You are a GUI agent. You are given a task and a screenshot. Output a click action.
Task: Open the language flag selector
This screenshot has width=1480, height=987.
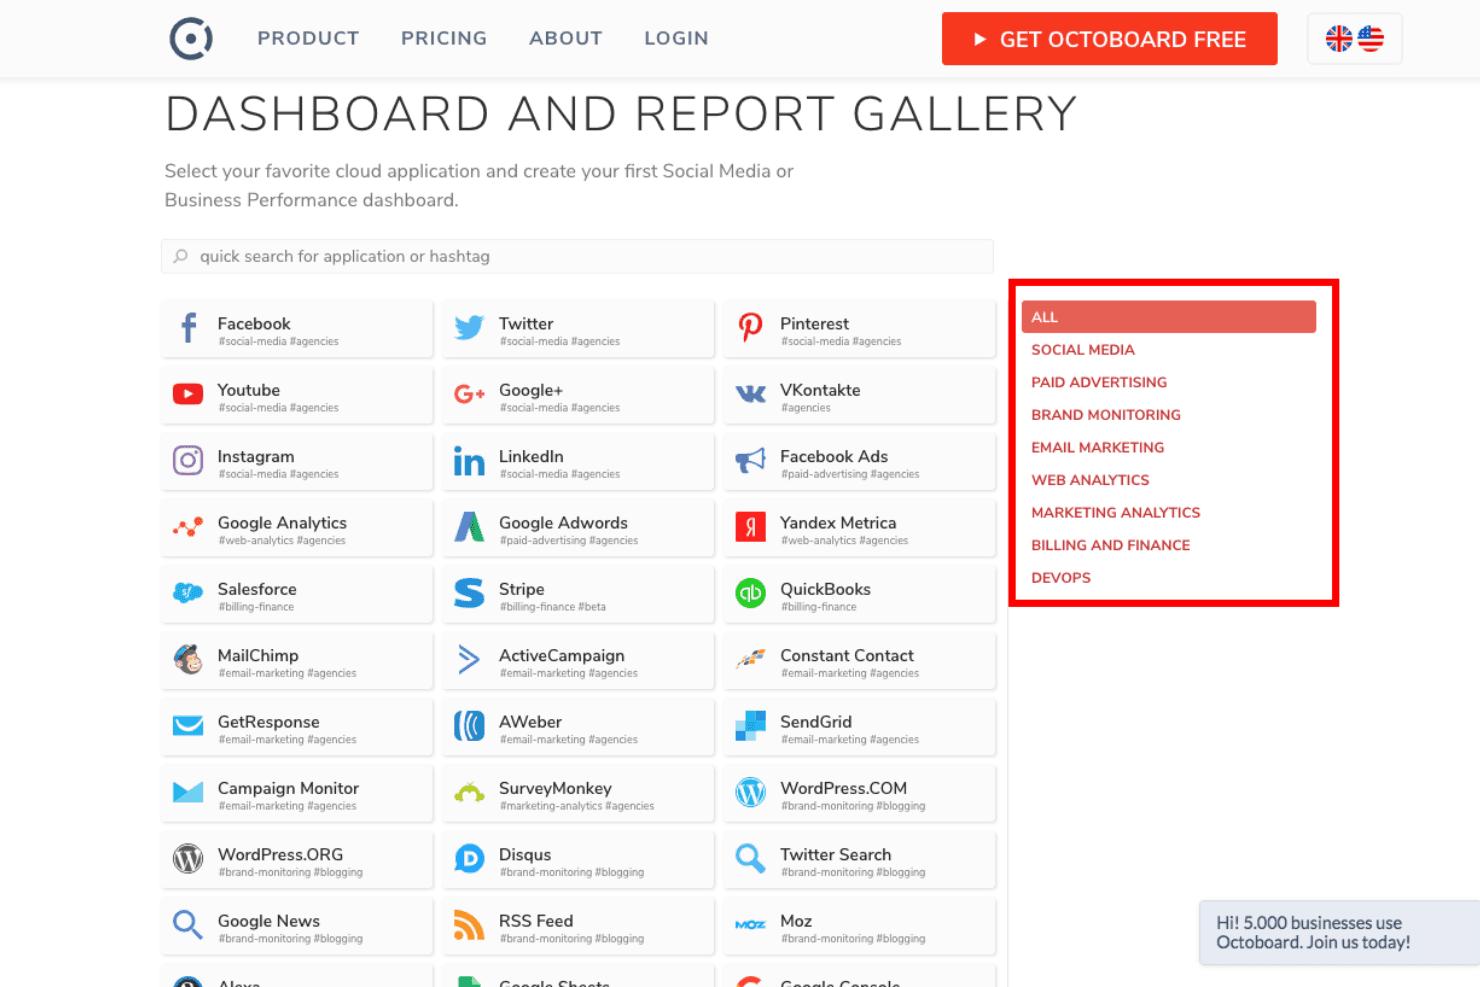pyautogui.click(x=1354, y=39)
